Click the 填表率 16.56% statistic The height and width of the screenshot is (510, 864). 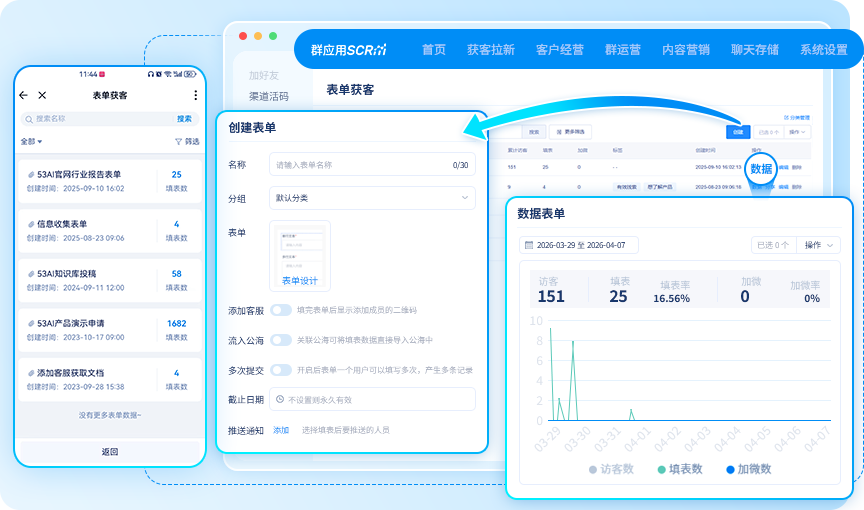click(x=672, y=292)
